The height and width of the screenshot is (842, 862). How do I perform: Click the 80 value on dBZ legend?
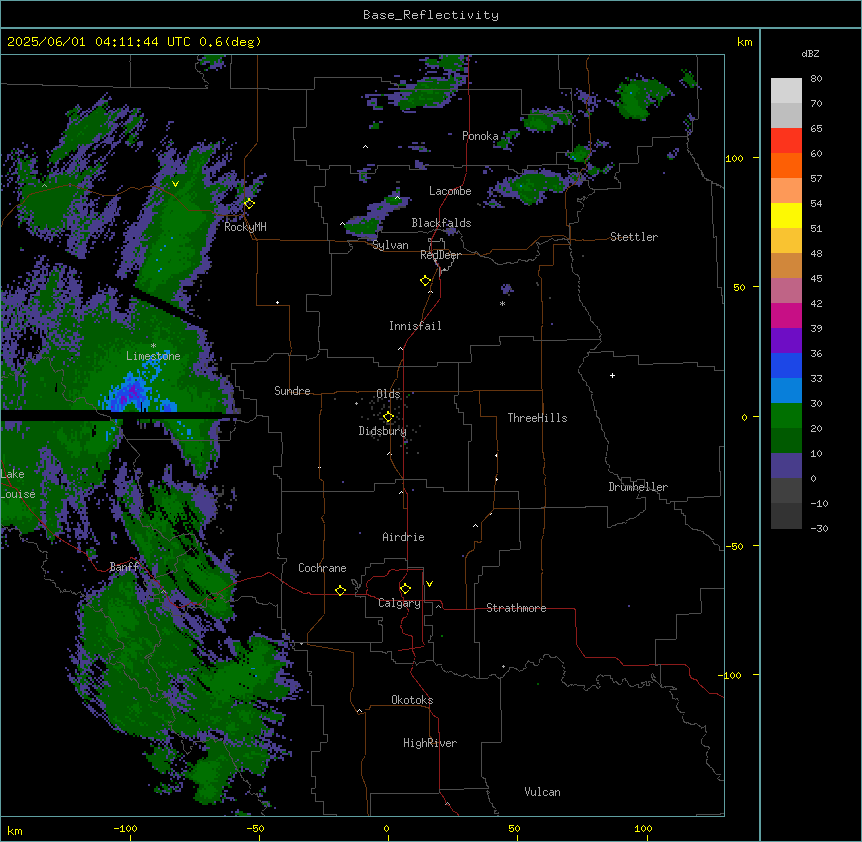(x=816, y=79)
